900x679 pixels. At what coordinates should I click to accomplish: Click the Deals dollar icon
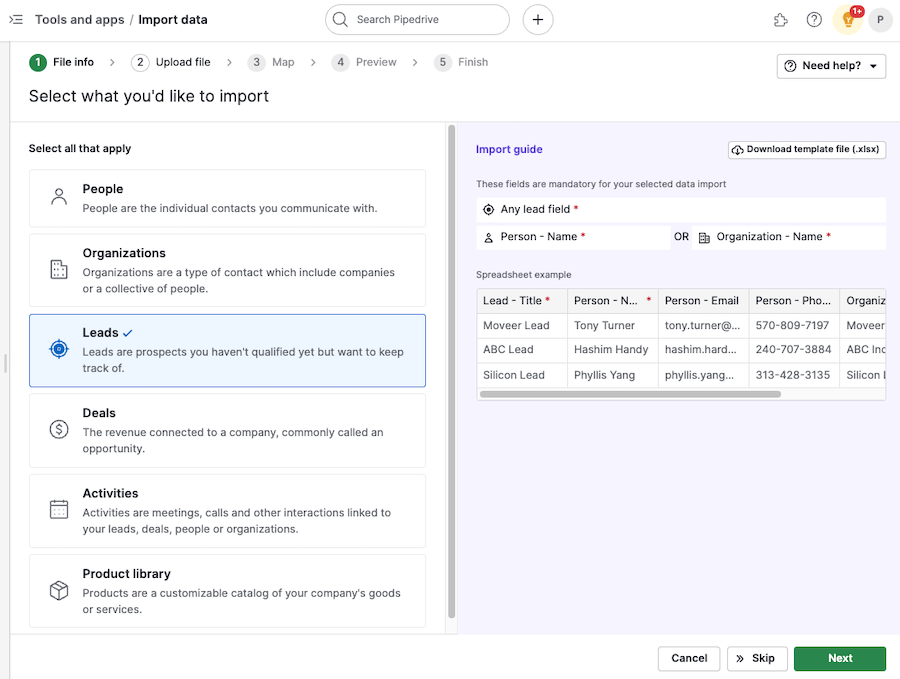[59, 429]
